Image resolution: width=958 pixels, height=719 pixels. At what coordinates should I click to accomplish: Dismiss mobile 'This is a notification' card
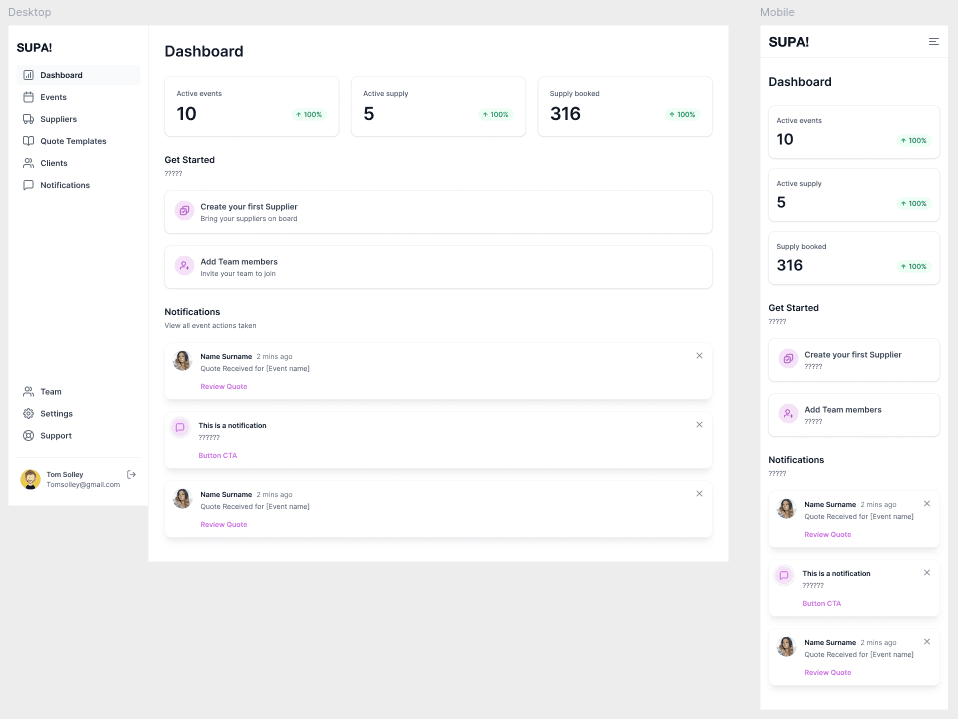pos(927,572)
